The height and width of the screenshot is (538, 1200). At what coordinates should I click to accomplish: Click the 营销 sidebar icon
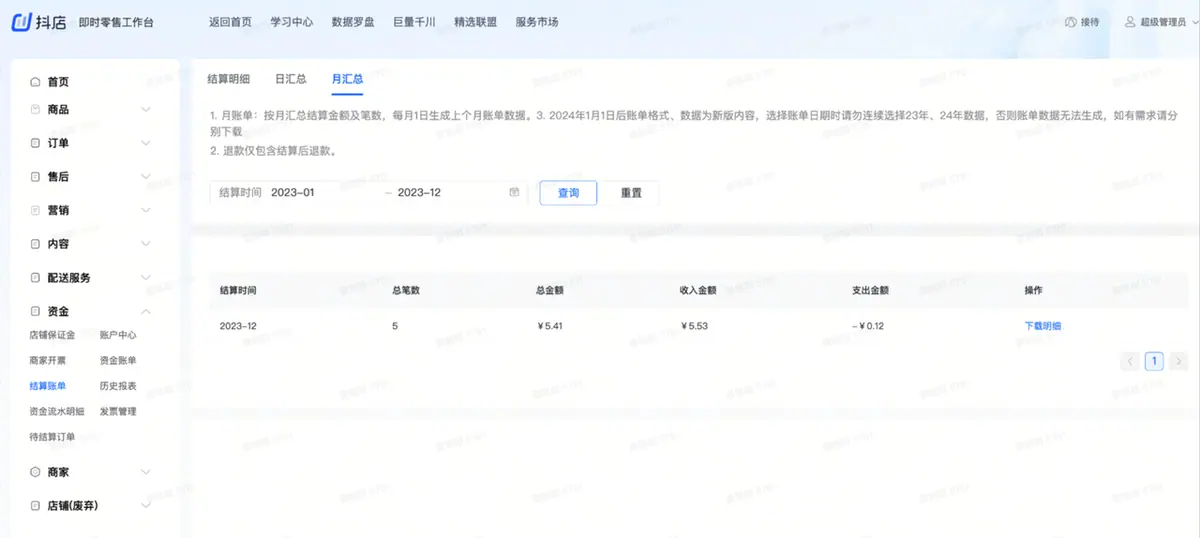(36, 211)
